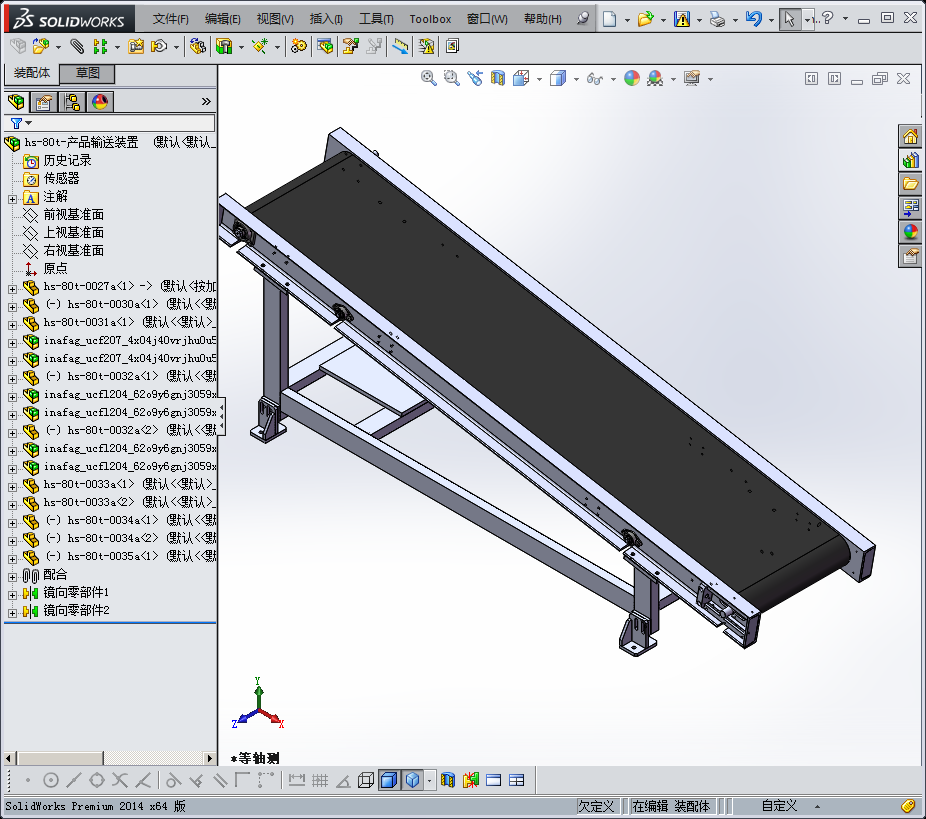The image size is (926, 819).
Task: Switch to 装配体 tab
Action: click(x=32, y=73)
